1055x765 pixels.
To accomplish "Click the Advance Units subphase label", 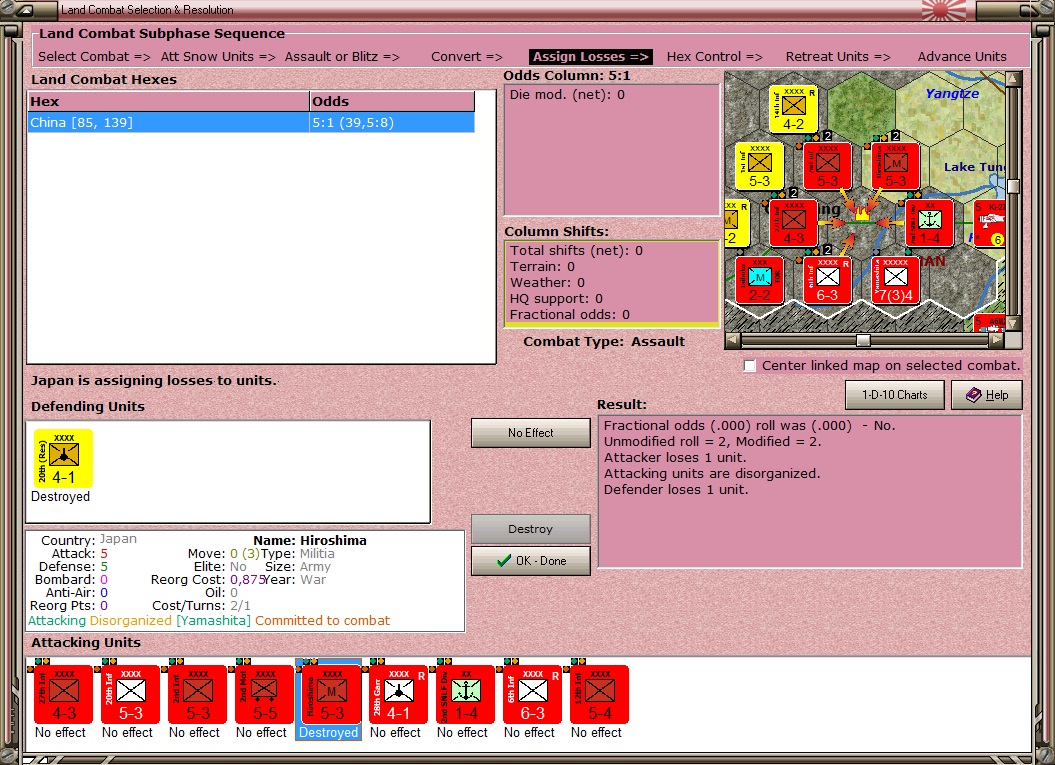I will (962, 57).
